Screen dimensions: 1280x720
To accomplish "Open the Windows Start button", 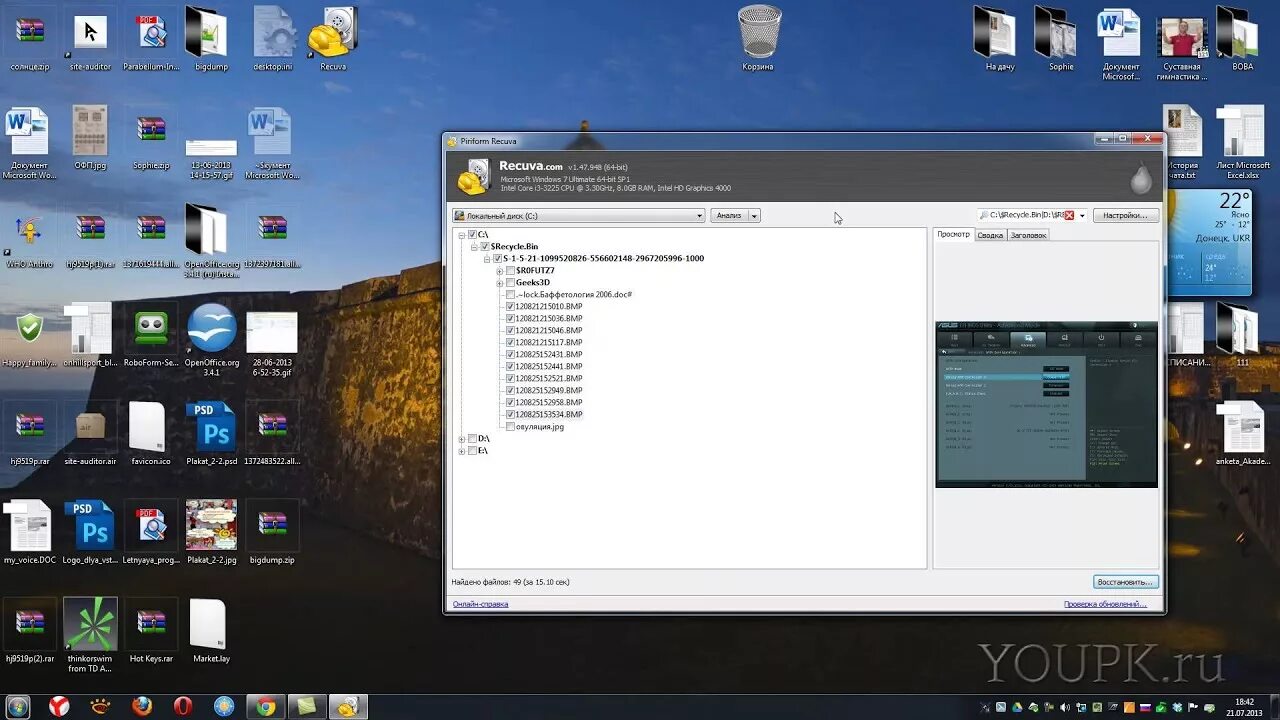I will pos(18,707).
